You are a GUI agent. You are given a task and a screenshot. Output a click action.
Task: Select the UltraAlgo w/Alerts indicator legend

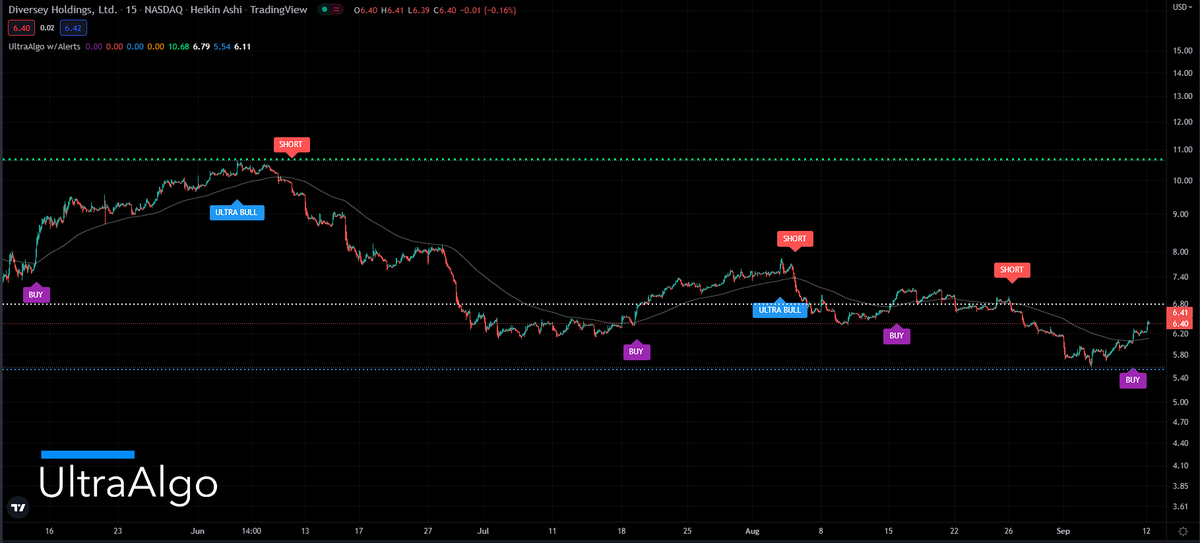point(43,46)
